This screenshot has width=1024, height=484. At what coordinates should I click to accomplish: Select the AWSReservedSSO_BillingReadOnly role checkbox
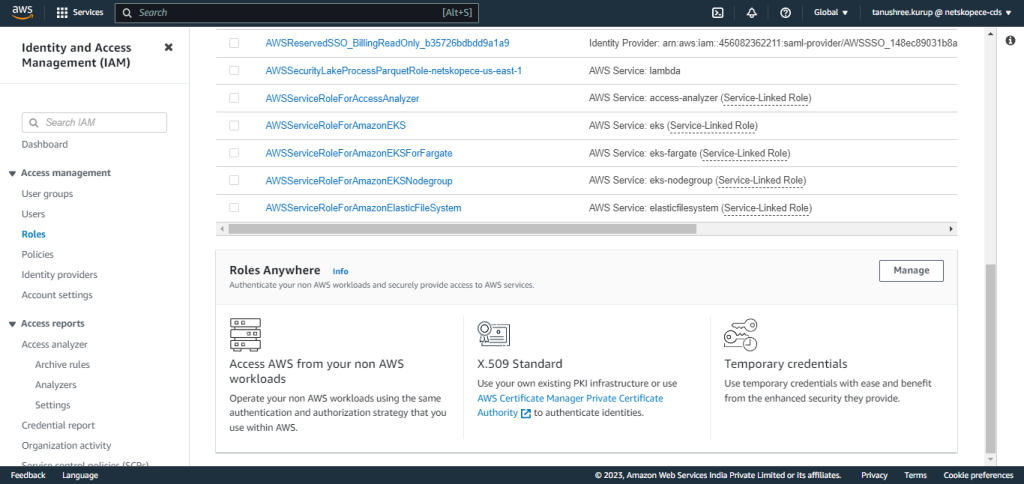pyautogui.click(x=234, y=43)
